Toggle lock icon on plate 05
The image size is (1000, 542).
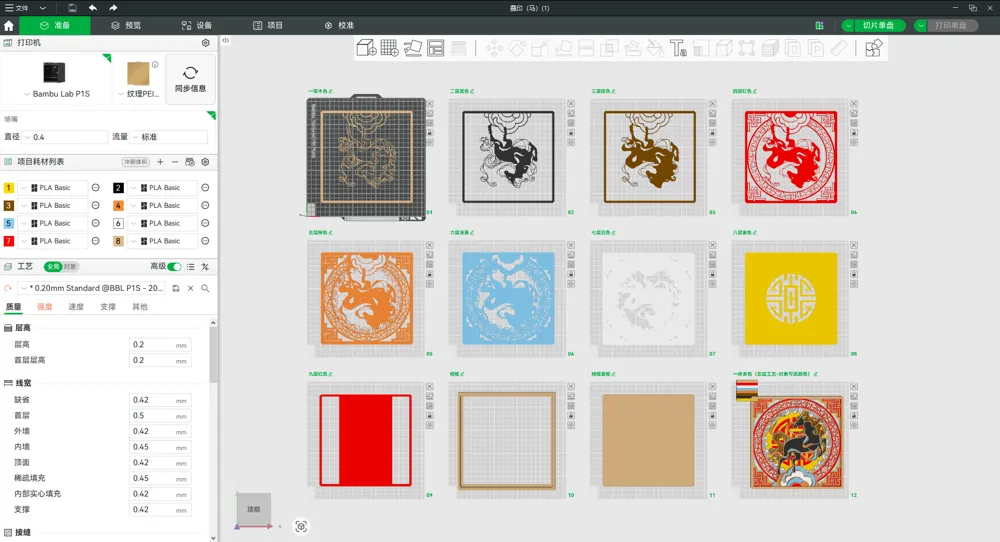(430, 274)
